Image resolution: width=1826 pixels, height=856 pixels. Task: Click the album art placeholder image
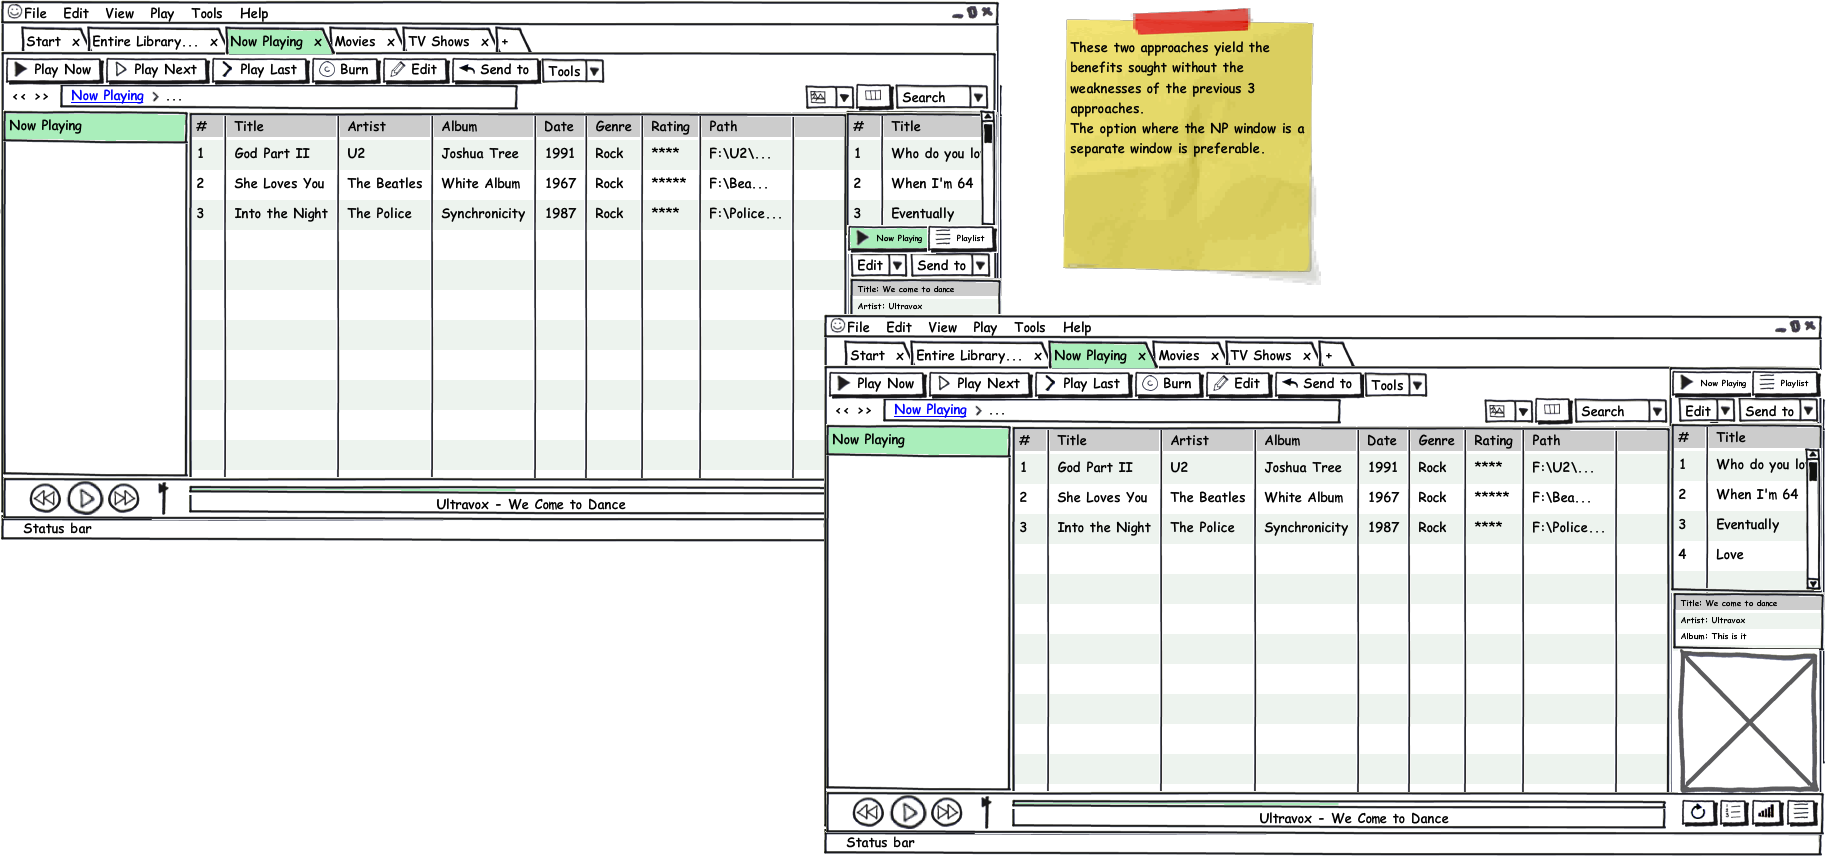click(x=1747, y=721)
